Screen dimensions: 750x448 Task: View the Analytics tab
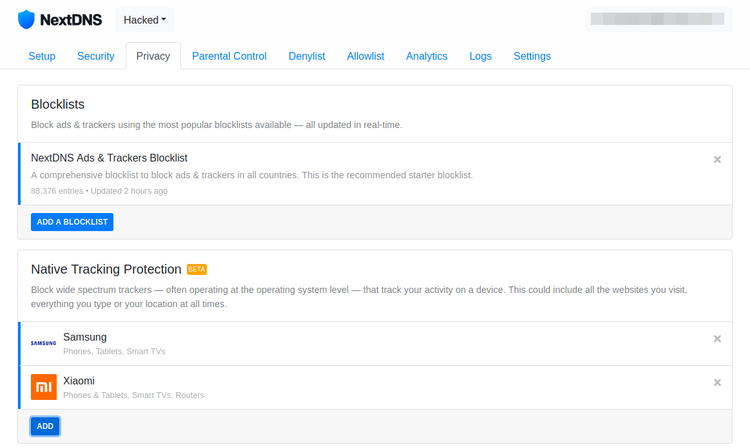(x=427, y=56)
